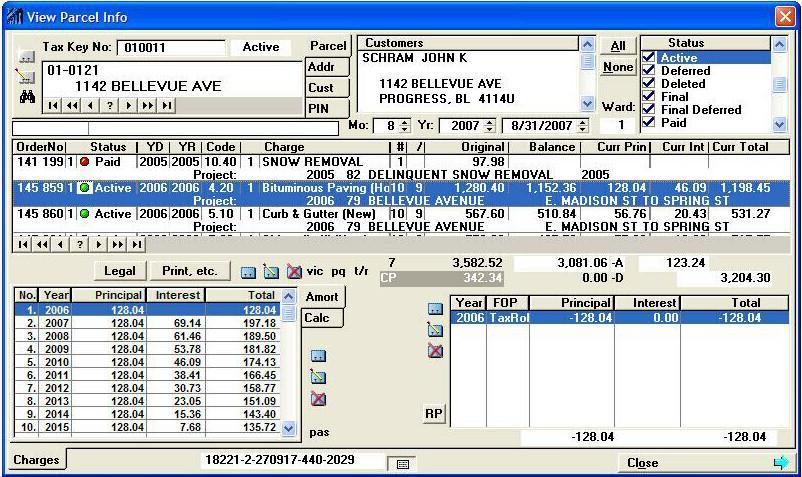Click the delete icon under the Calc tab
The height and width of the screenshot is (477, 802).
click(318, 398)
